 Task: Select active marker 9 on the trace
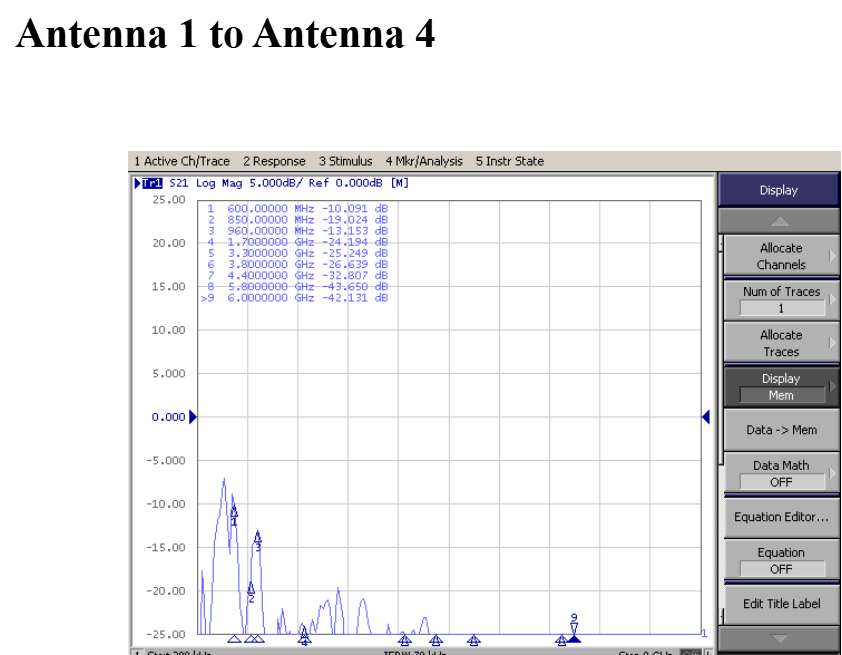point(574,629)
